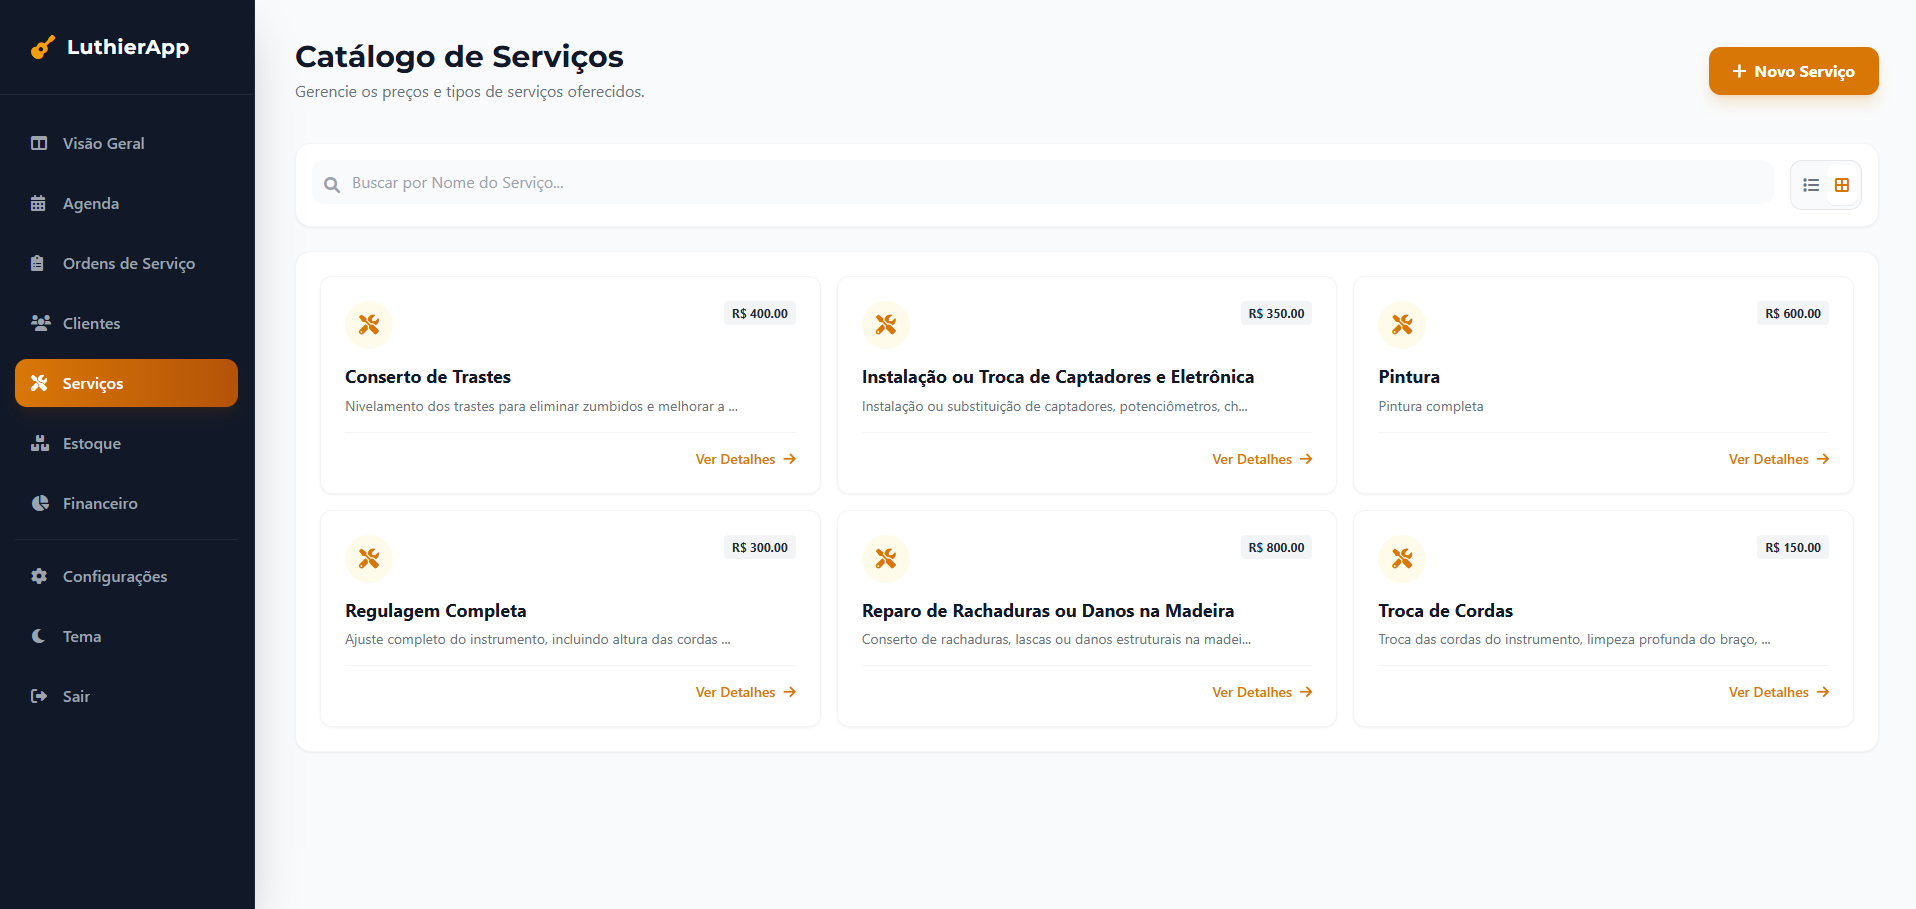Open the Agenda calendar menu item
The width and height of the screenshot is (1916, 909).
(x=90, y=204)
